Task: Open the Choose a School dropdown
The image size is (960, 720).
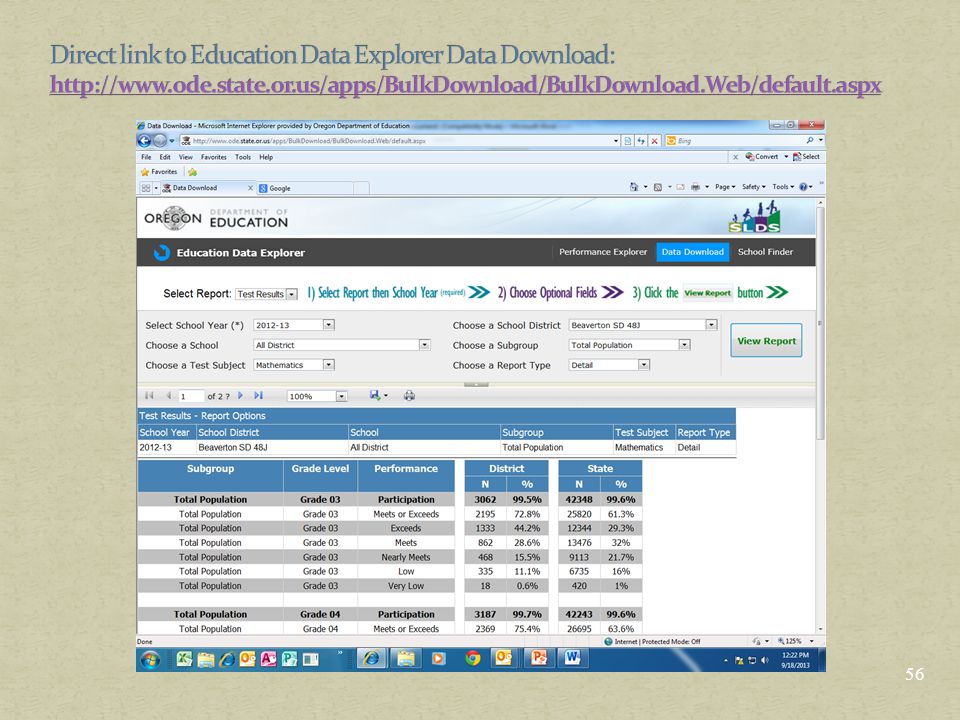Action: coord(424,345)
